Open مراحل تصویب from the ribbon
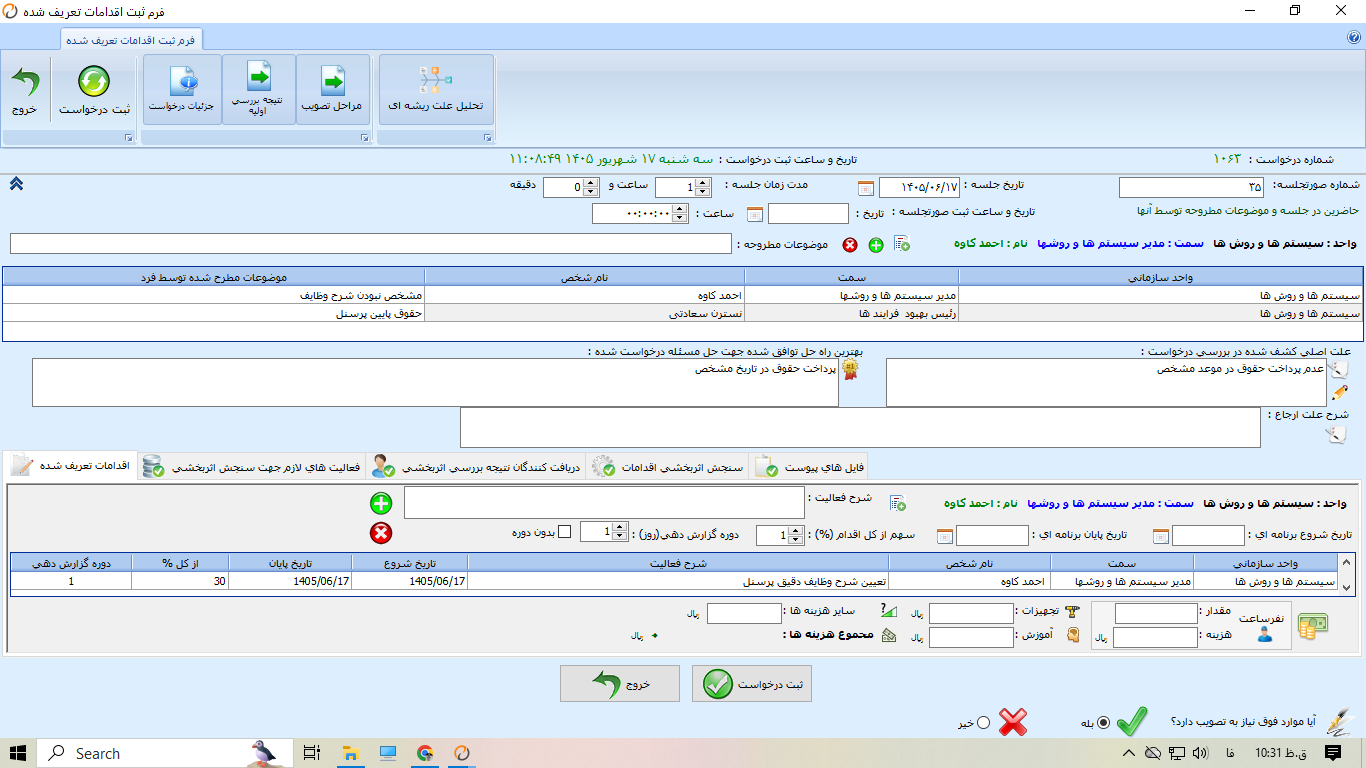This screenshot has height=768, width=1366. click(x=332, y=90)
